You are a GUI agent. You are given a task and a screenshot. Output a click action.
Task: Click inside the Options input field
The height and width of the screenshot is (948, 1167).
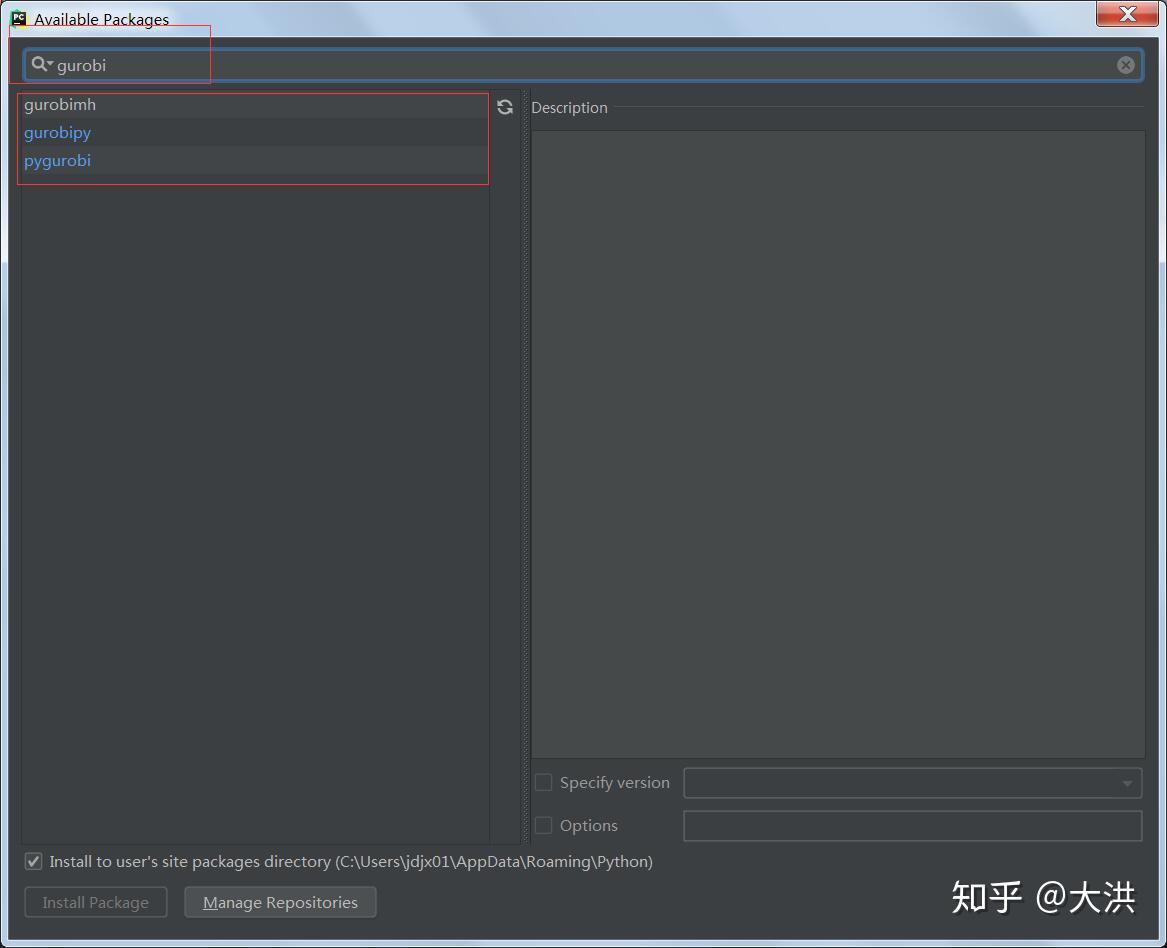tap(912, 826)
